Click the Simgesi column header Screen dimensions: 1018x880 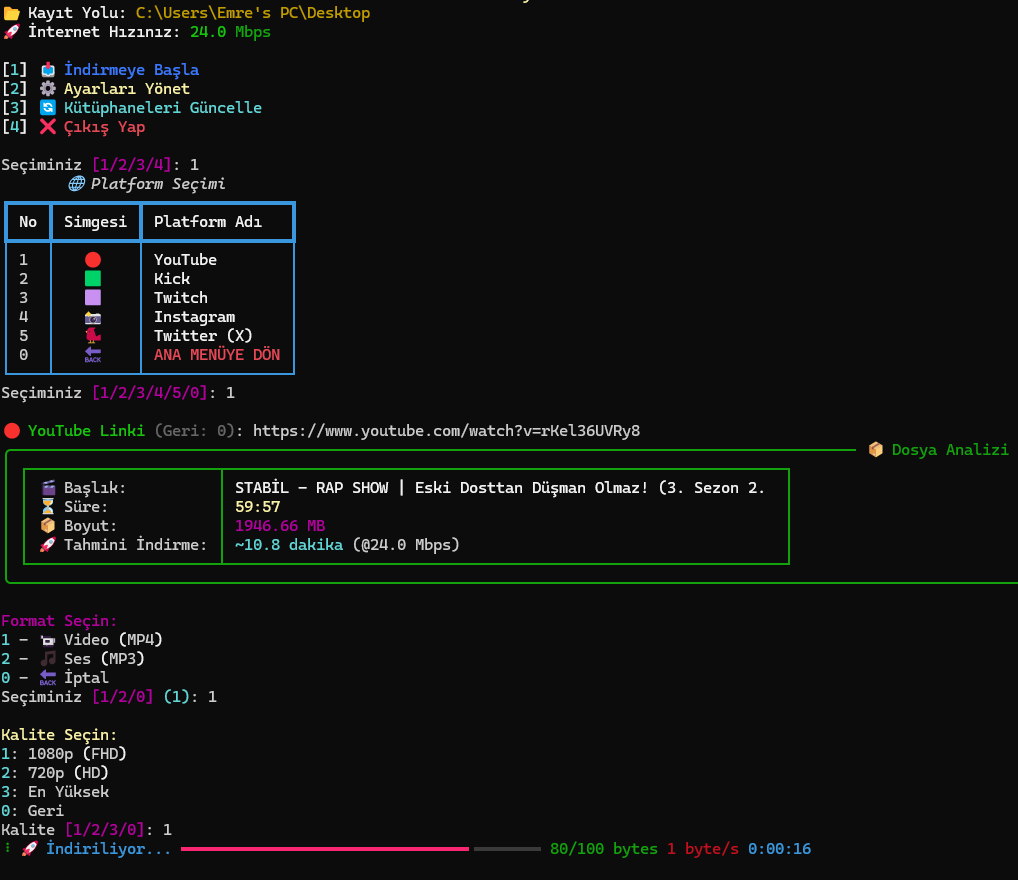pyautogui.click(x=95, y=222)
